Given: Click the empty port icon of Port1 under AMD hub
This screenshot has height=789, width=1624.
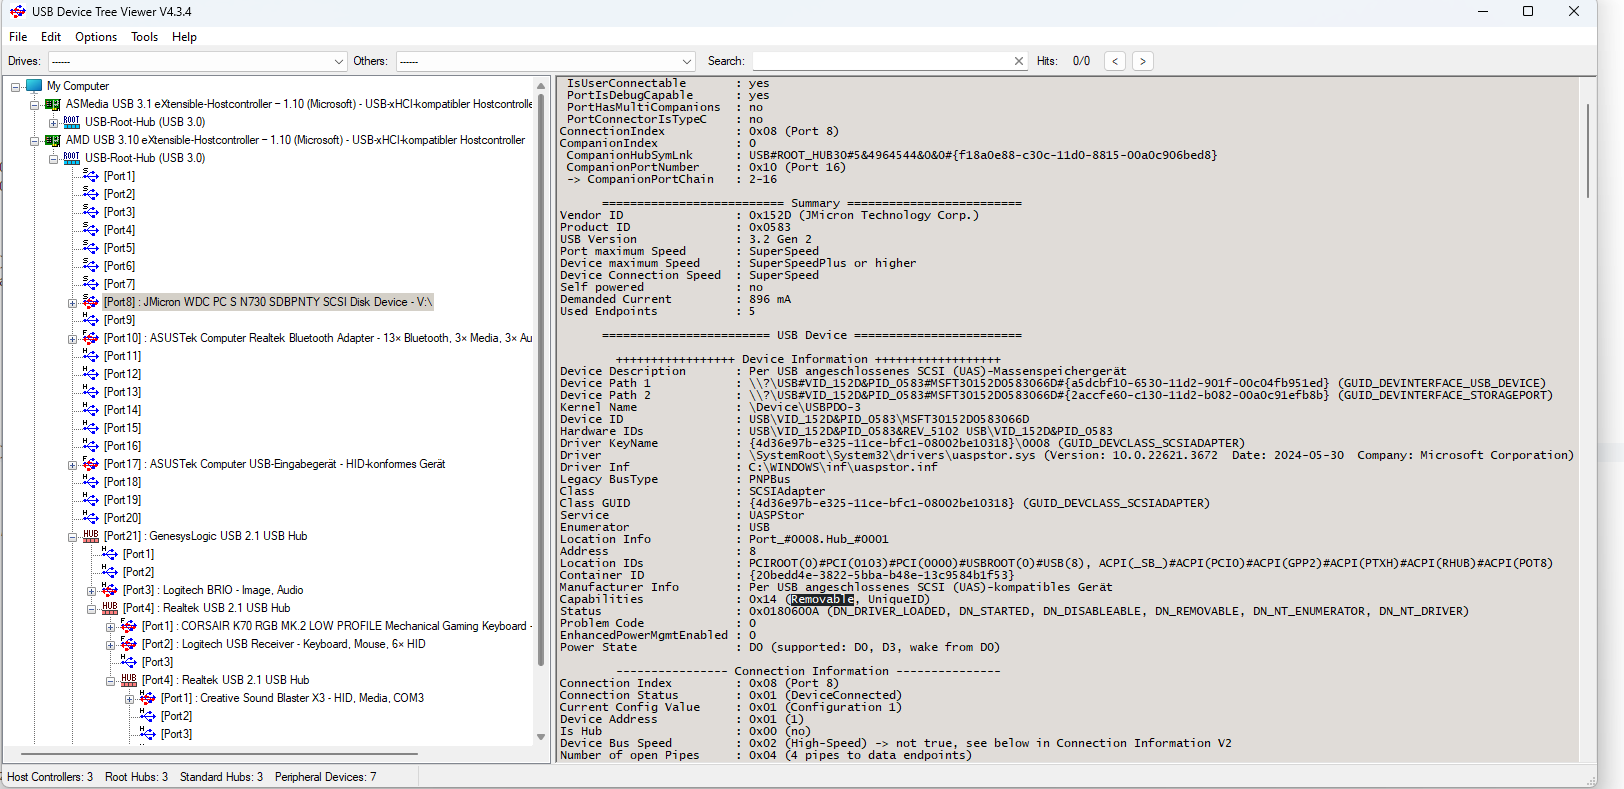Looking at the screenshot, I should tap(91, 176).
